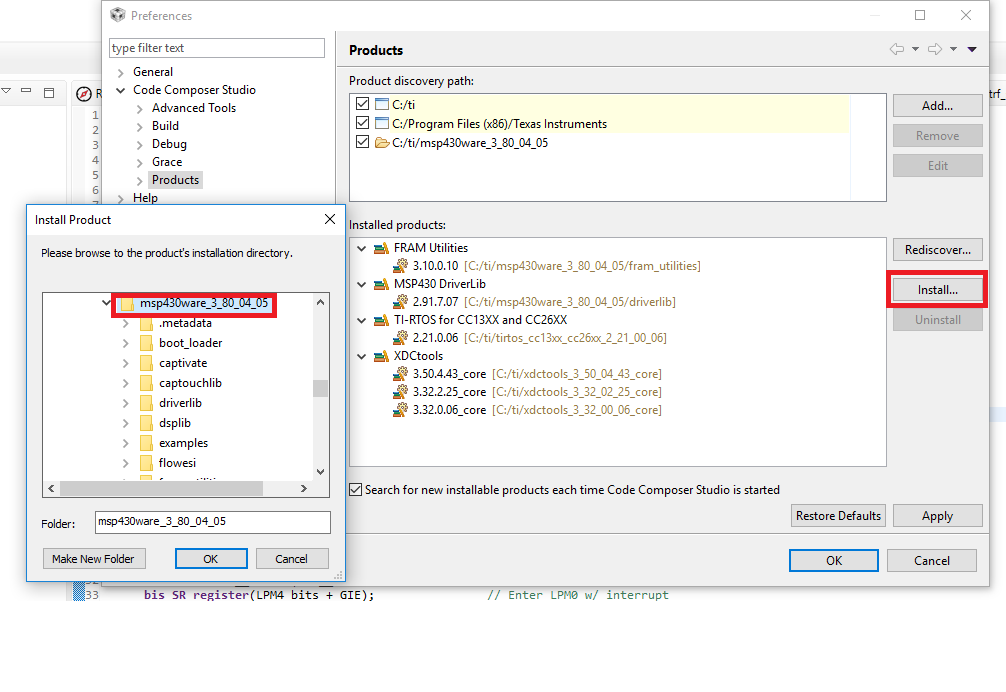
Task: Click the XDCtools product icon
Action: 381,356
